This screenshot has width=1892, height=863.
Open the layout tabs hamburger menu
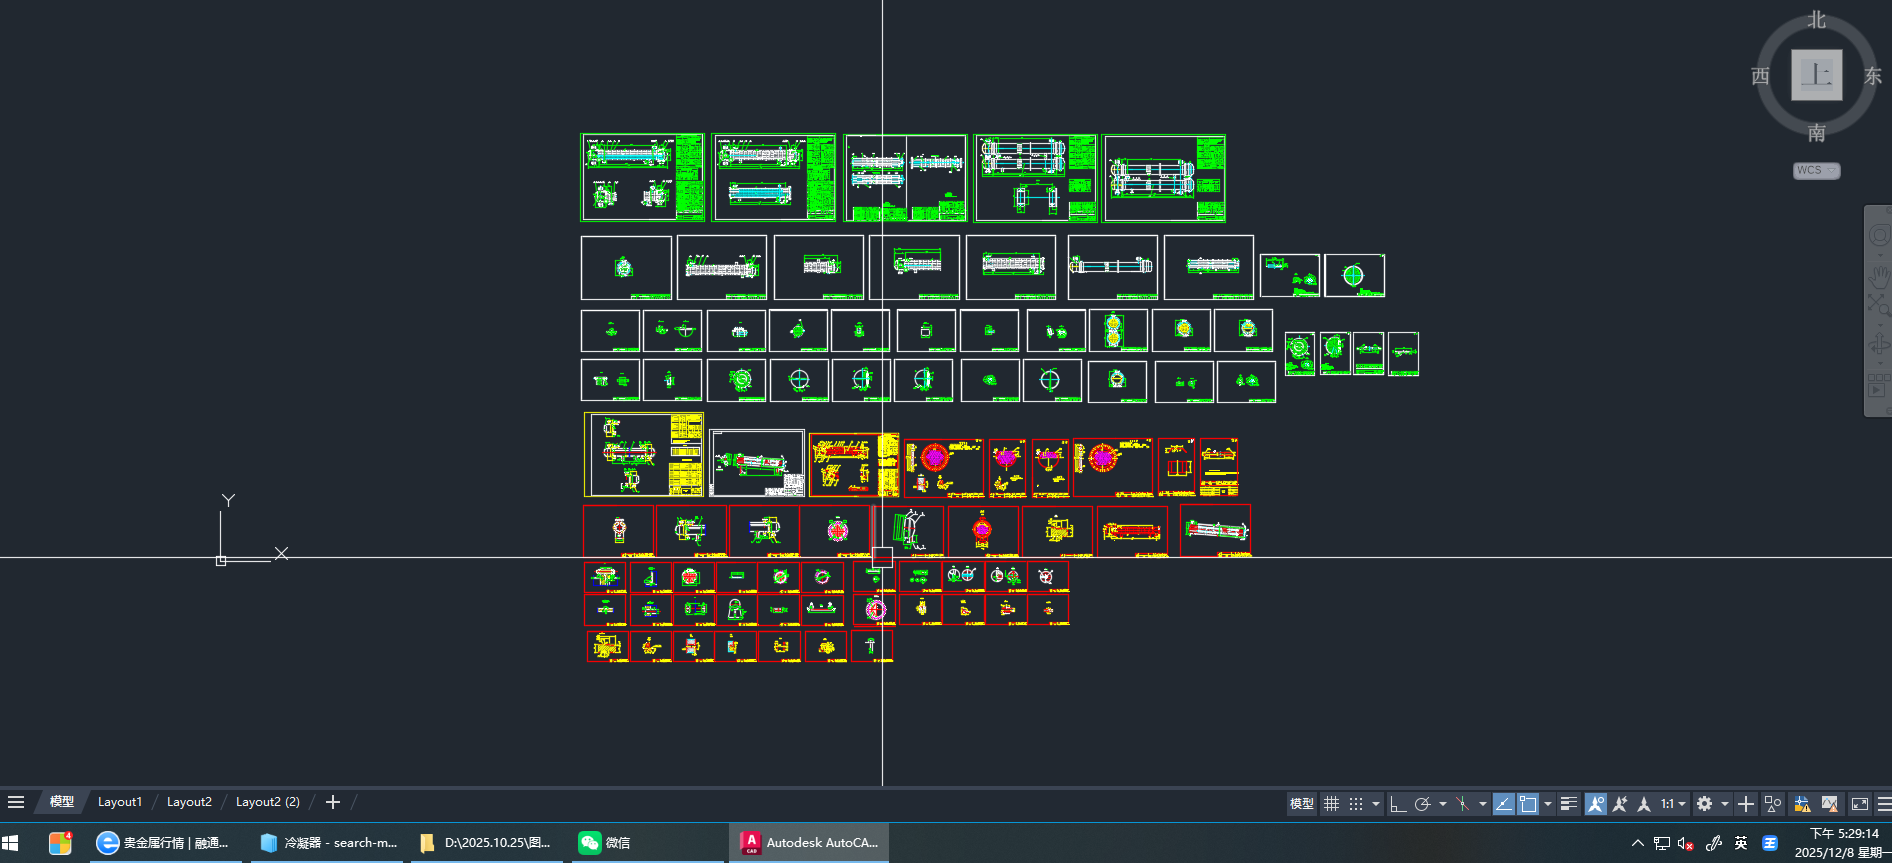point(16,802)
